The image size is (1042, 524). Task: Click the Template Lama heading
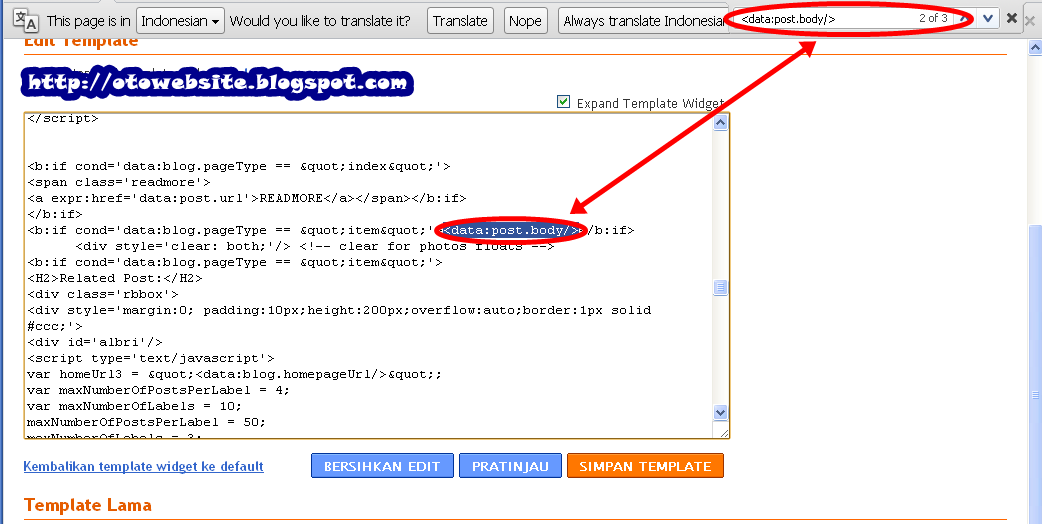coord(88,505)
